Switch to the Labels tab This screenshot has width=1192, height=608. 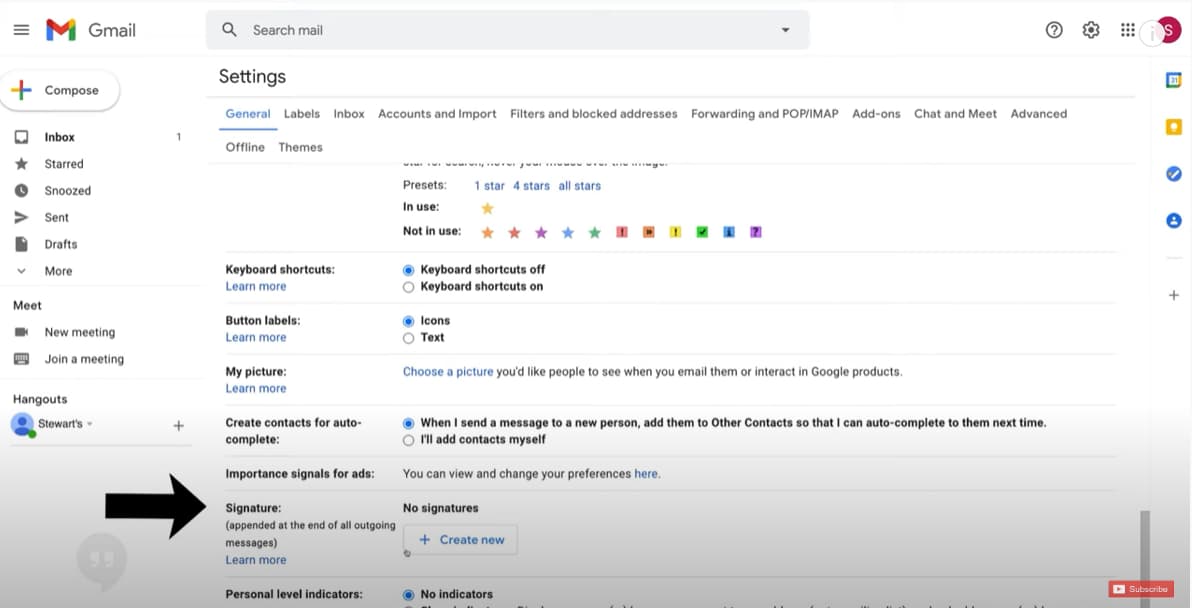pos(302,114)
